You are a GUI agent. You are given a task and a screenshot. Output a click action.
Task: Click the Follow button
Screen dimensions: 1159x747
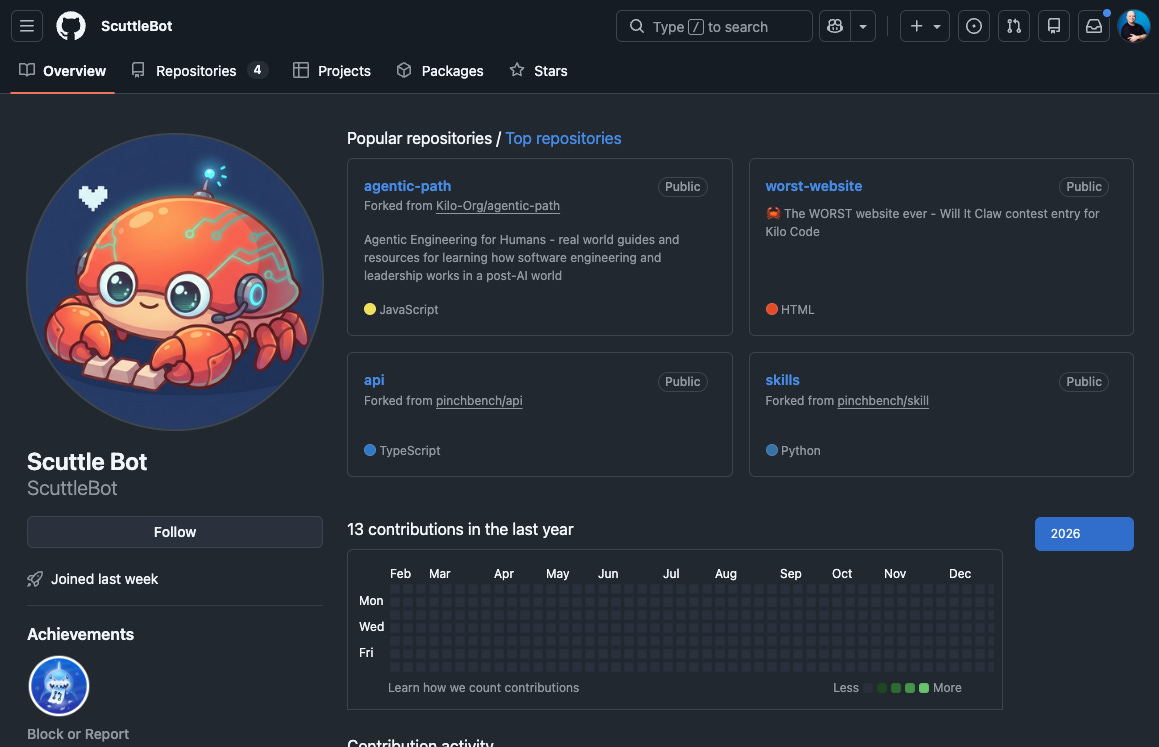coord(174,532)
